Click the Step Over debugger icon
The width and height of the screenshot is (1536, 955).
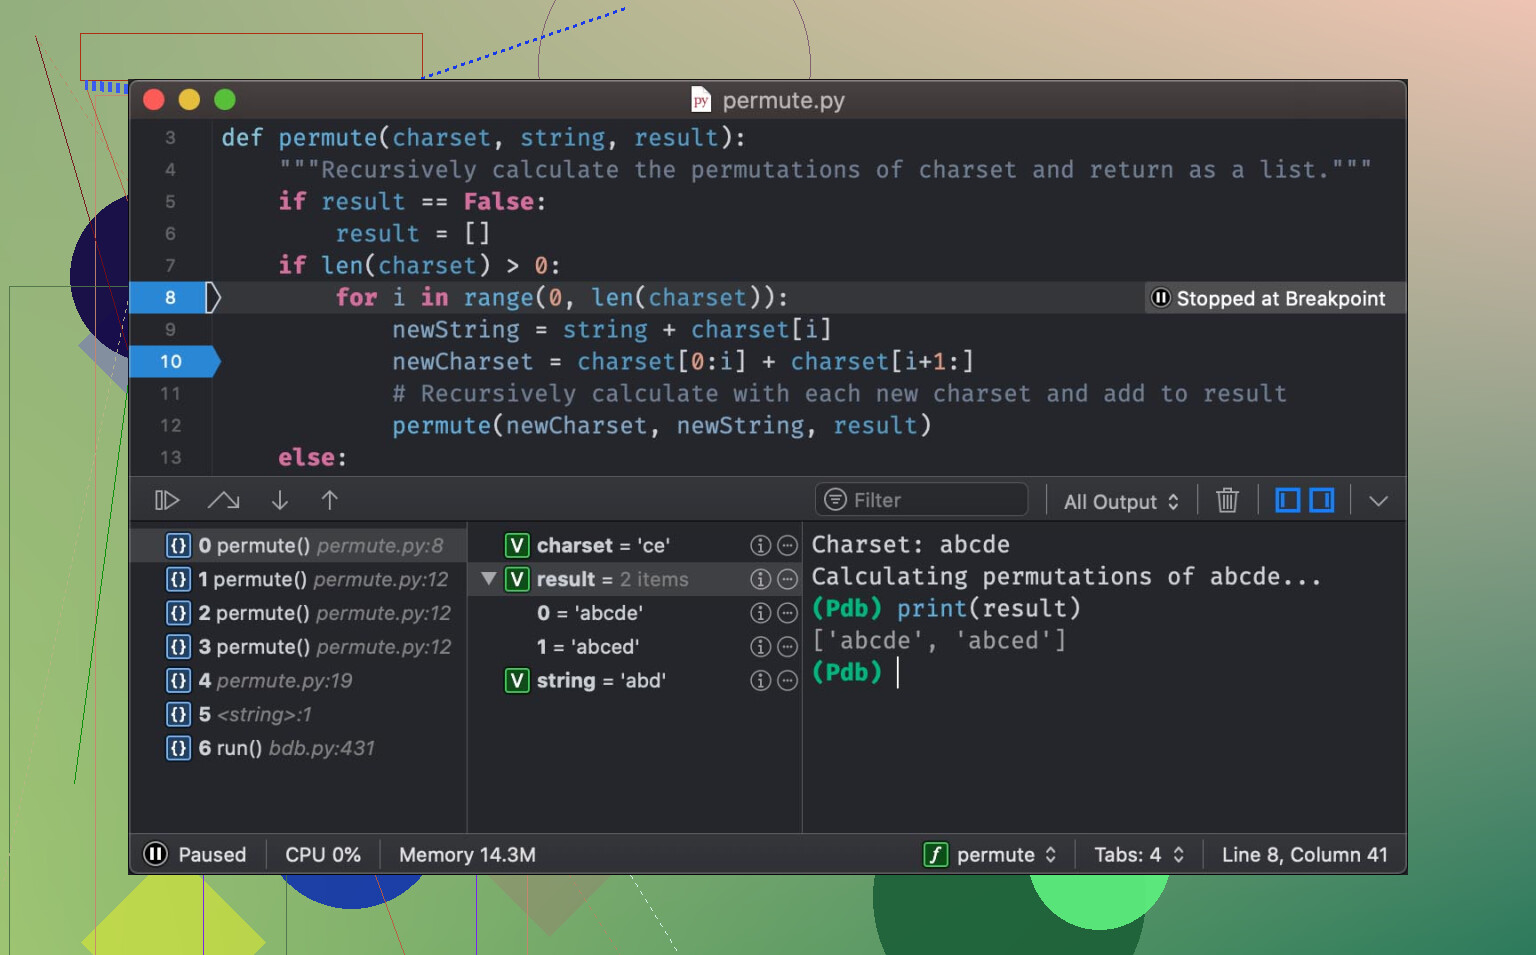[223, 500]
